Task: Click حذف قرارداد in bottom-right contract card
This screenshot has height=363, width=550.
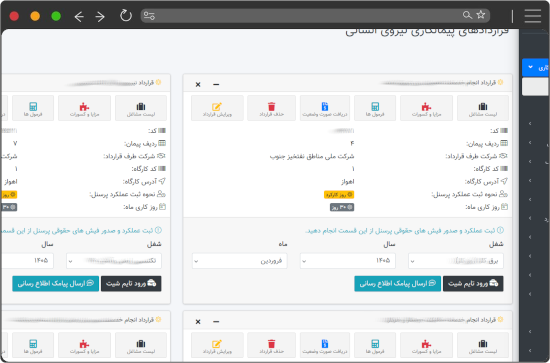Action: [x=271, y=345]
